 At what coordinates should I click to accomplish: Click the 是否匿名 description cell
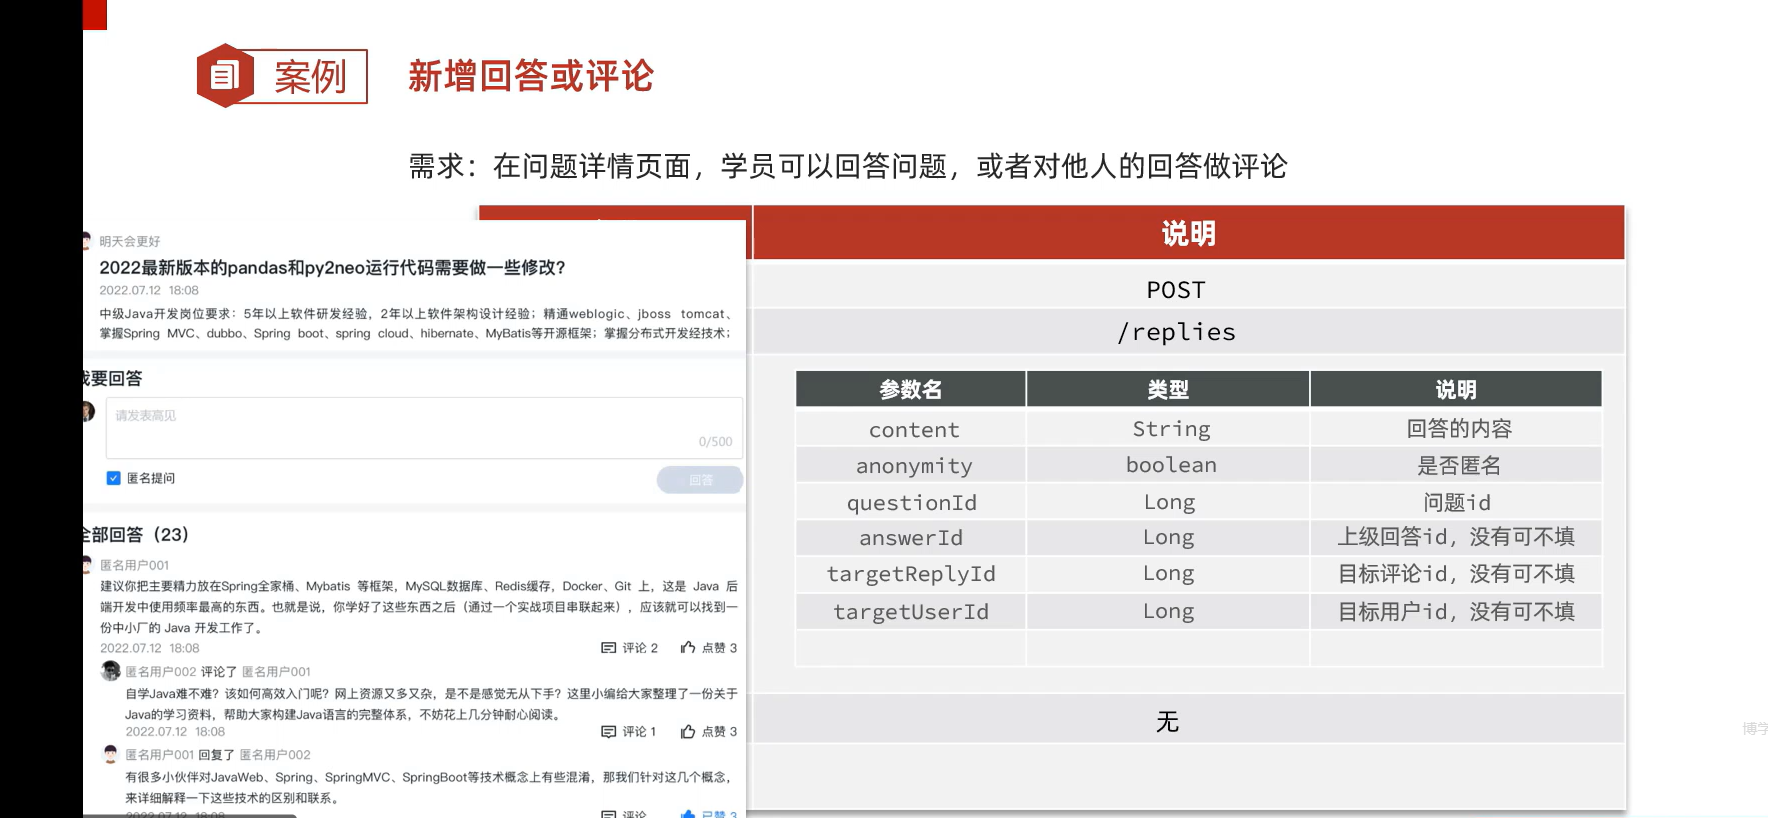(x=1456, y=465)
